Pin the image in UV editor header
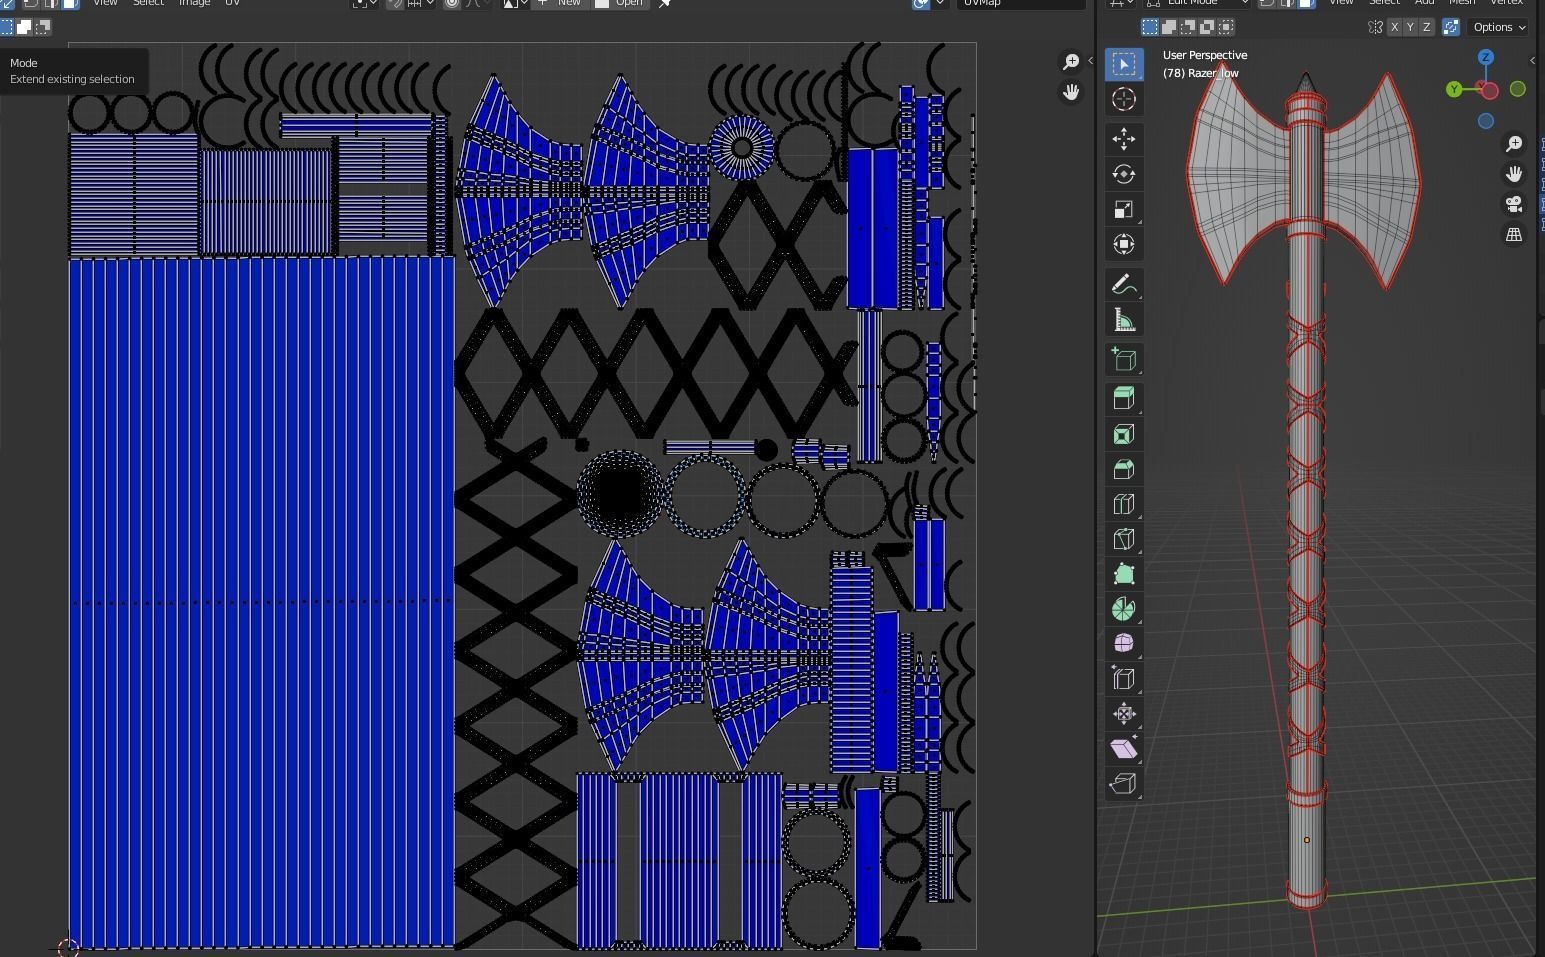 (x=665, y=3)
